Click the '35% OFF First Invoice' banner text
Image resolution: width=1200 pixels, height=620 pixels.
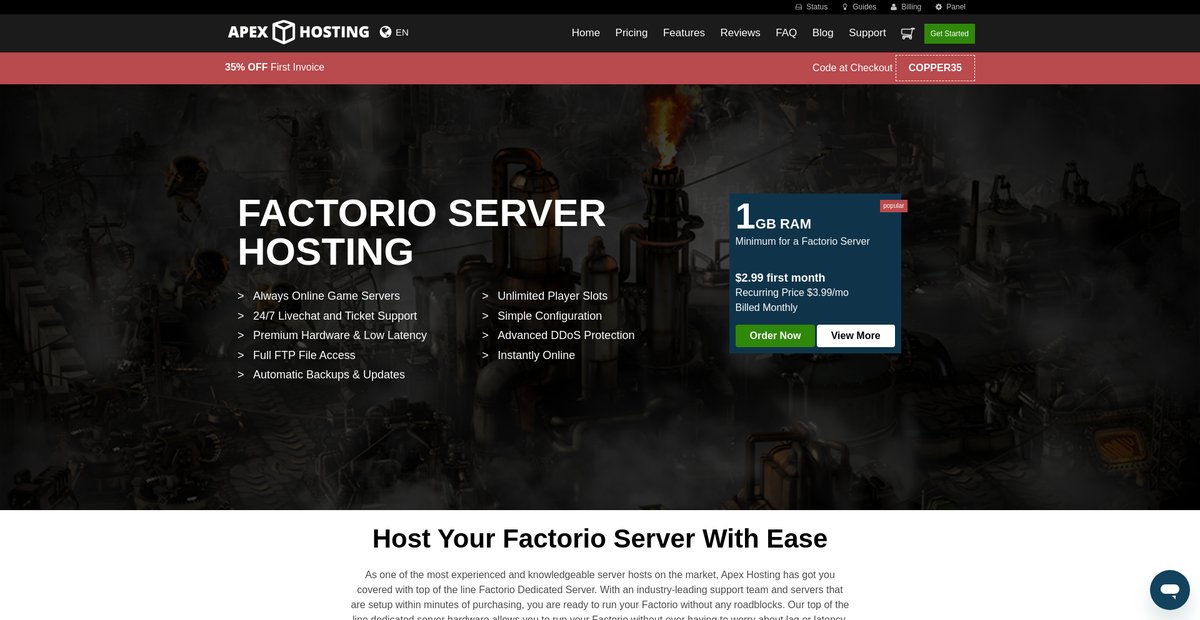[x=275, y=68]
